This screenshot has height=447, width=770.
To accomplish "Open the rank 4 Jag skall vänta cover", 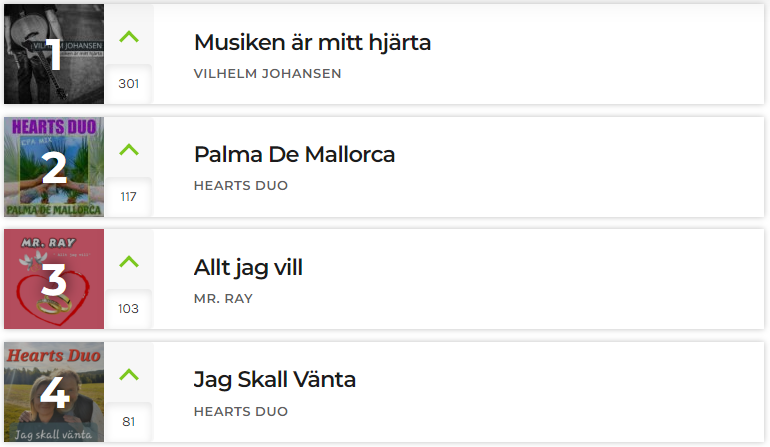I will pos(54,392).
